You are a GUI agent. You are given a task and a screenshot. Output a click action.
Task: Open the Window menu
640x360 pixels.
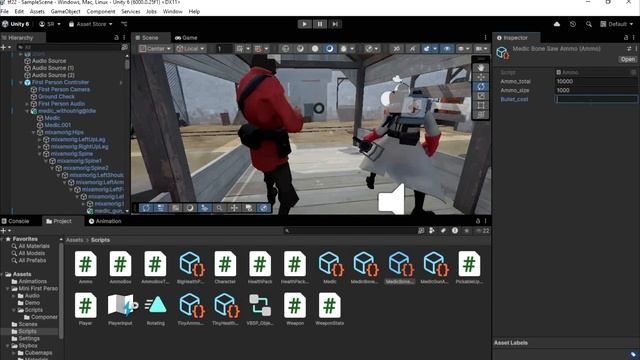pos(173,11)
